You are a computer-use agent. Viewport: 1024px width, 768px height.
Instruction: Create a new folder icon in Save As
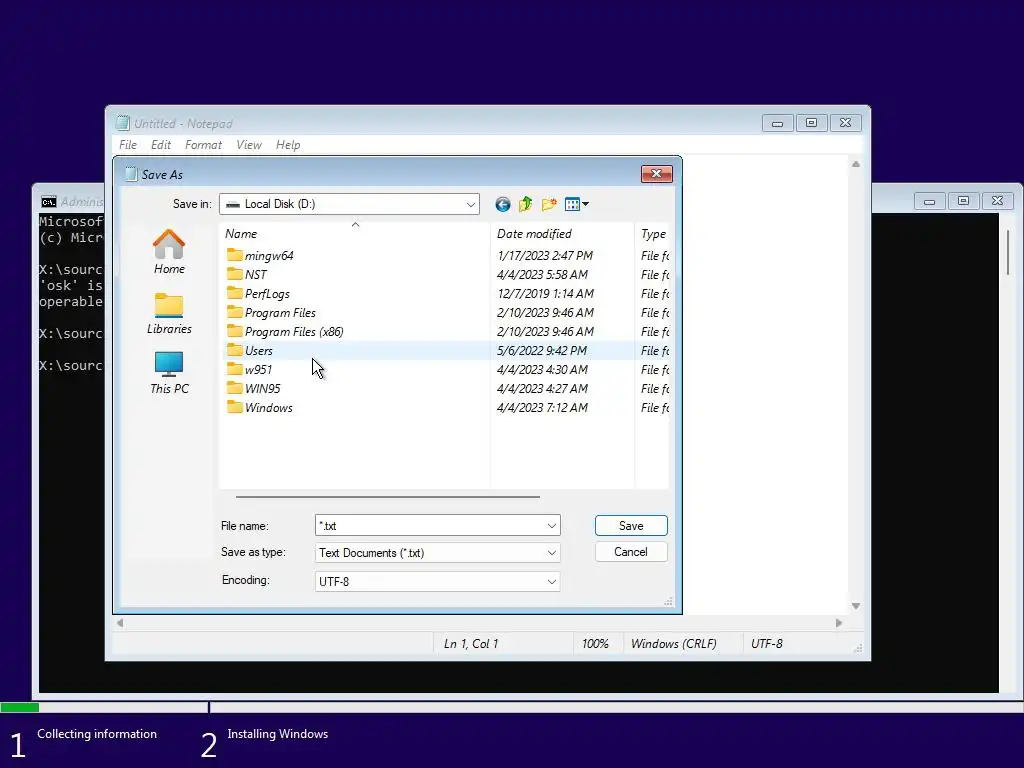coord(549,204)
